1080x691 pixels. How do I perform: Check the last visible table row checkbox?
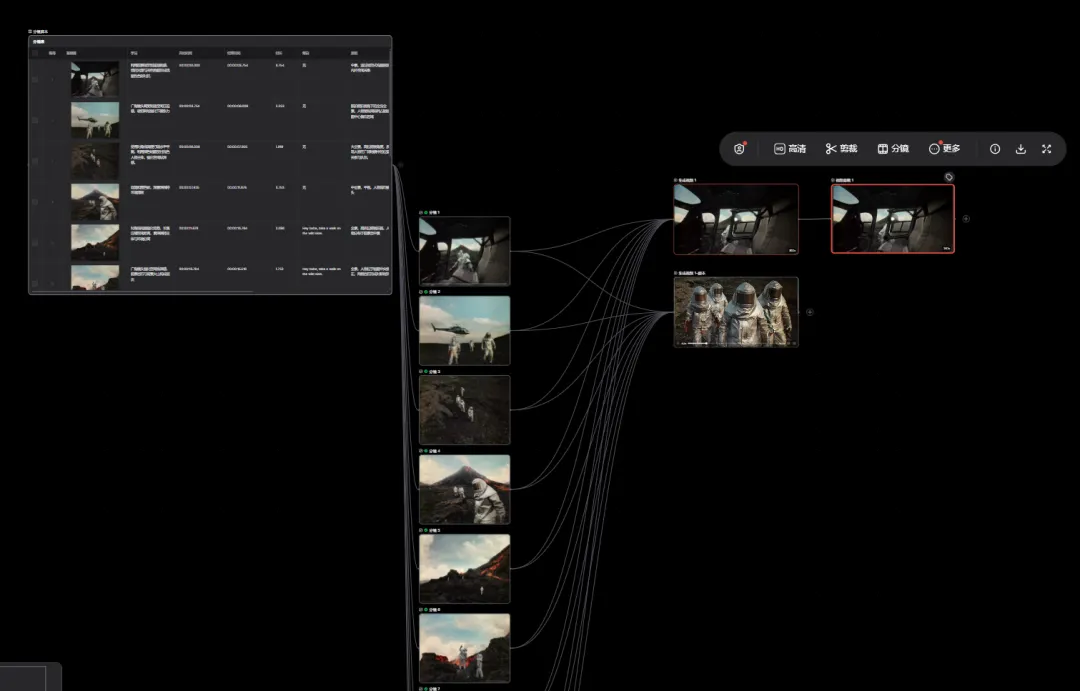pos(35,282)
